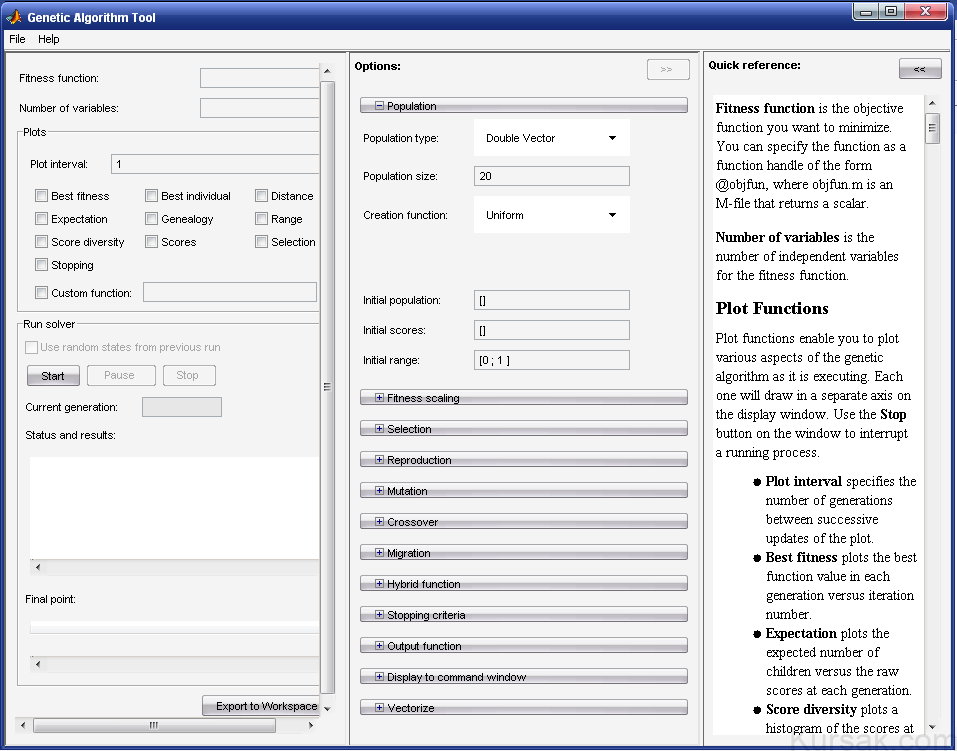Click the Number of variables field
The width and height of the screenshot is (957, 751).
[259, 107]
